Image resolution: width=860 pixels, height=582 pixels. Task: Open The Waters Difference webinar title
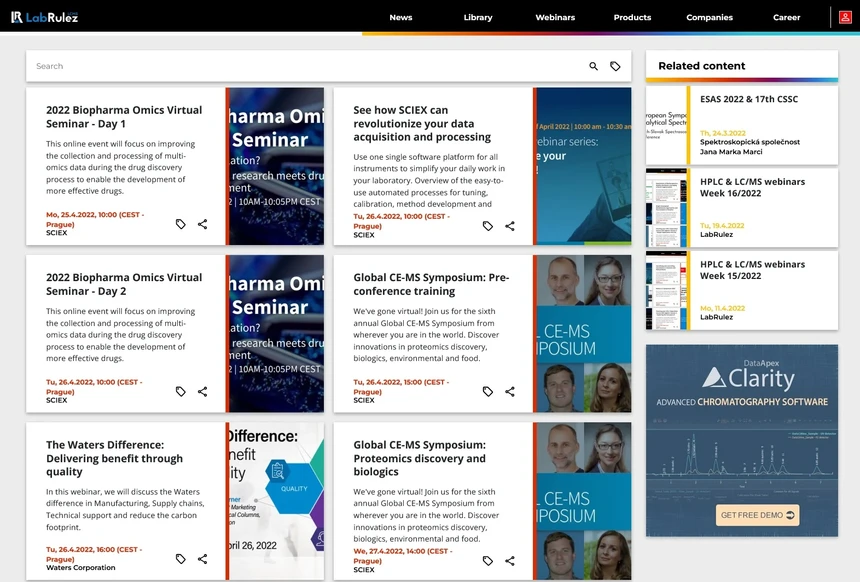click(114, 458)
